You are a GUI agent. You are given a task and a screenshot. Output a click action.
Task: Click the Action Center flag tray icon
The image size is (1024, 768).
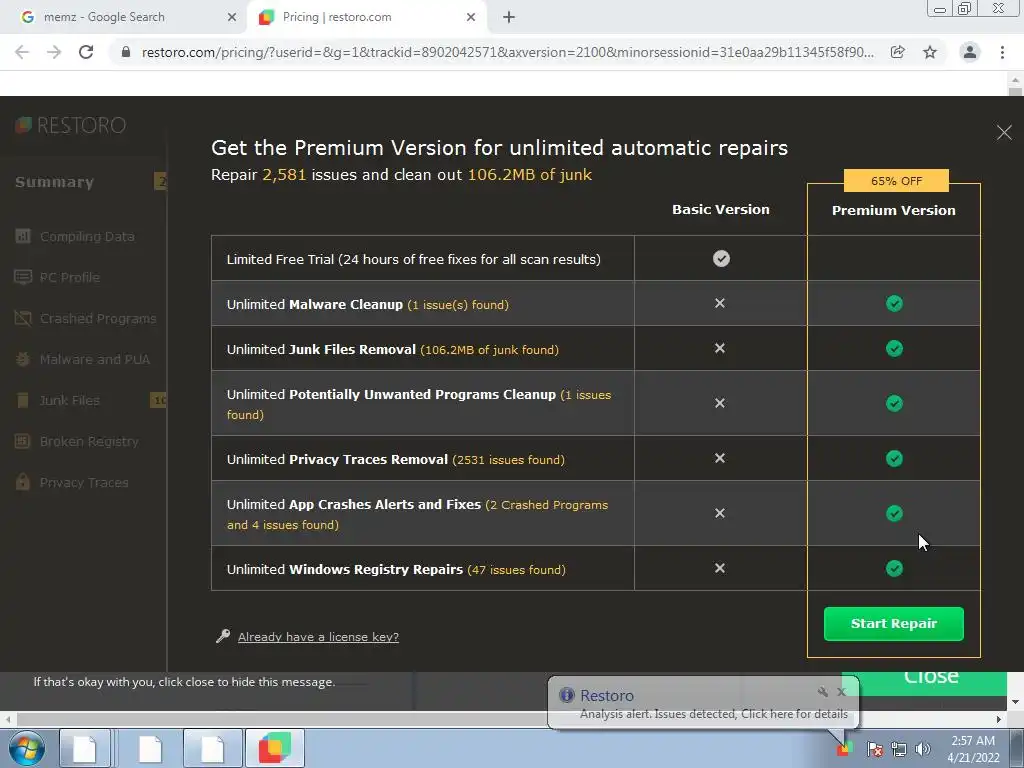(x=874, y=749)
